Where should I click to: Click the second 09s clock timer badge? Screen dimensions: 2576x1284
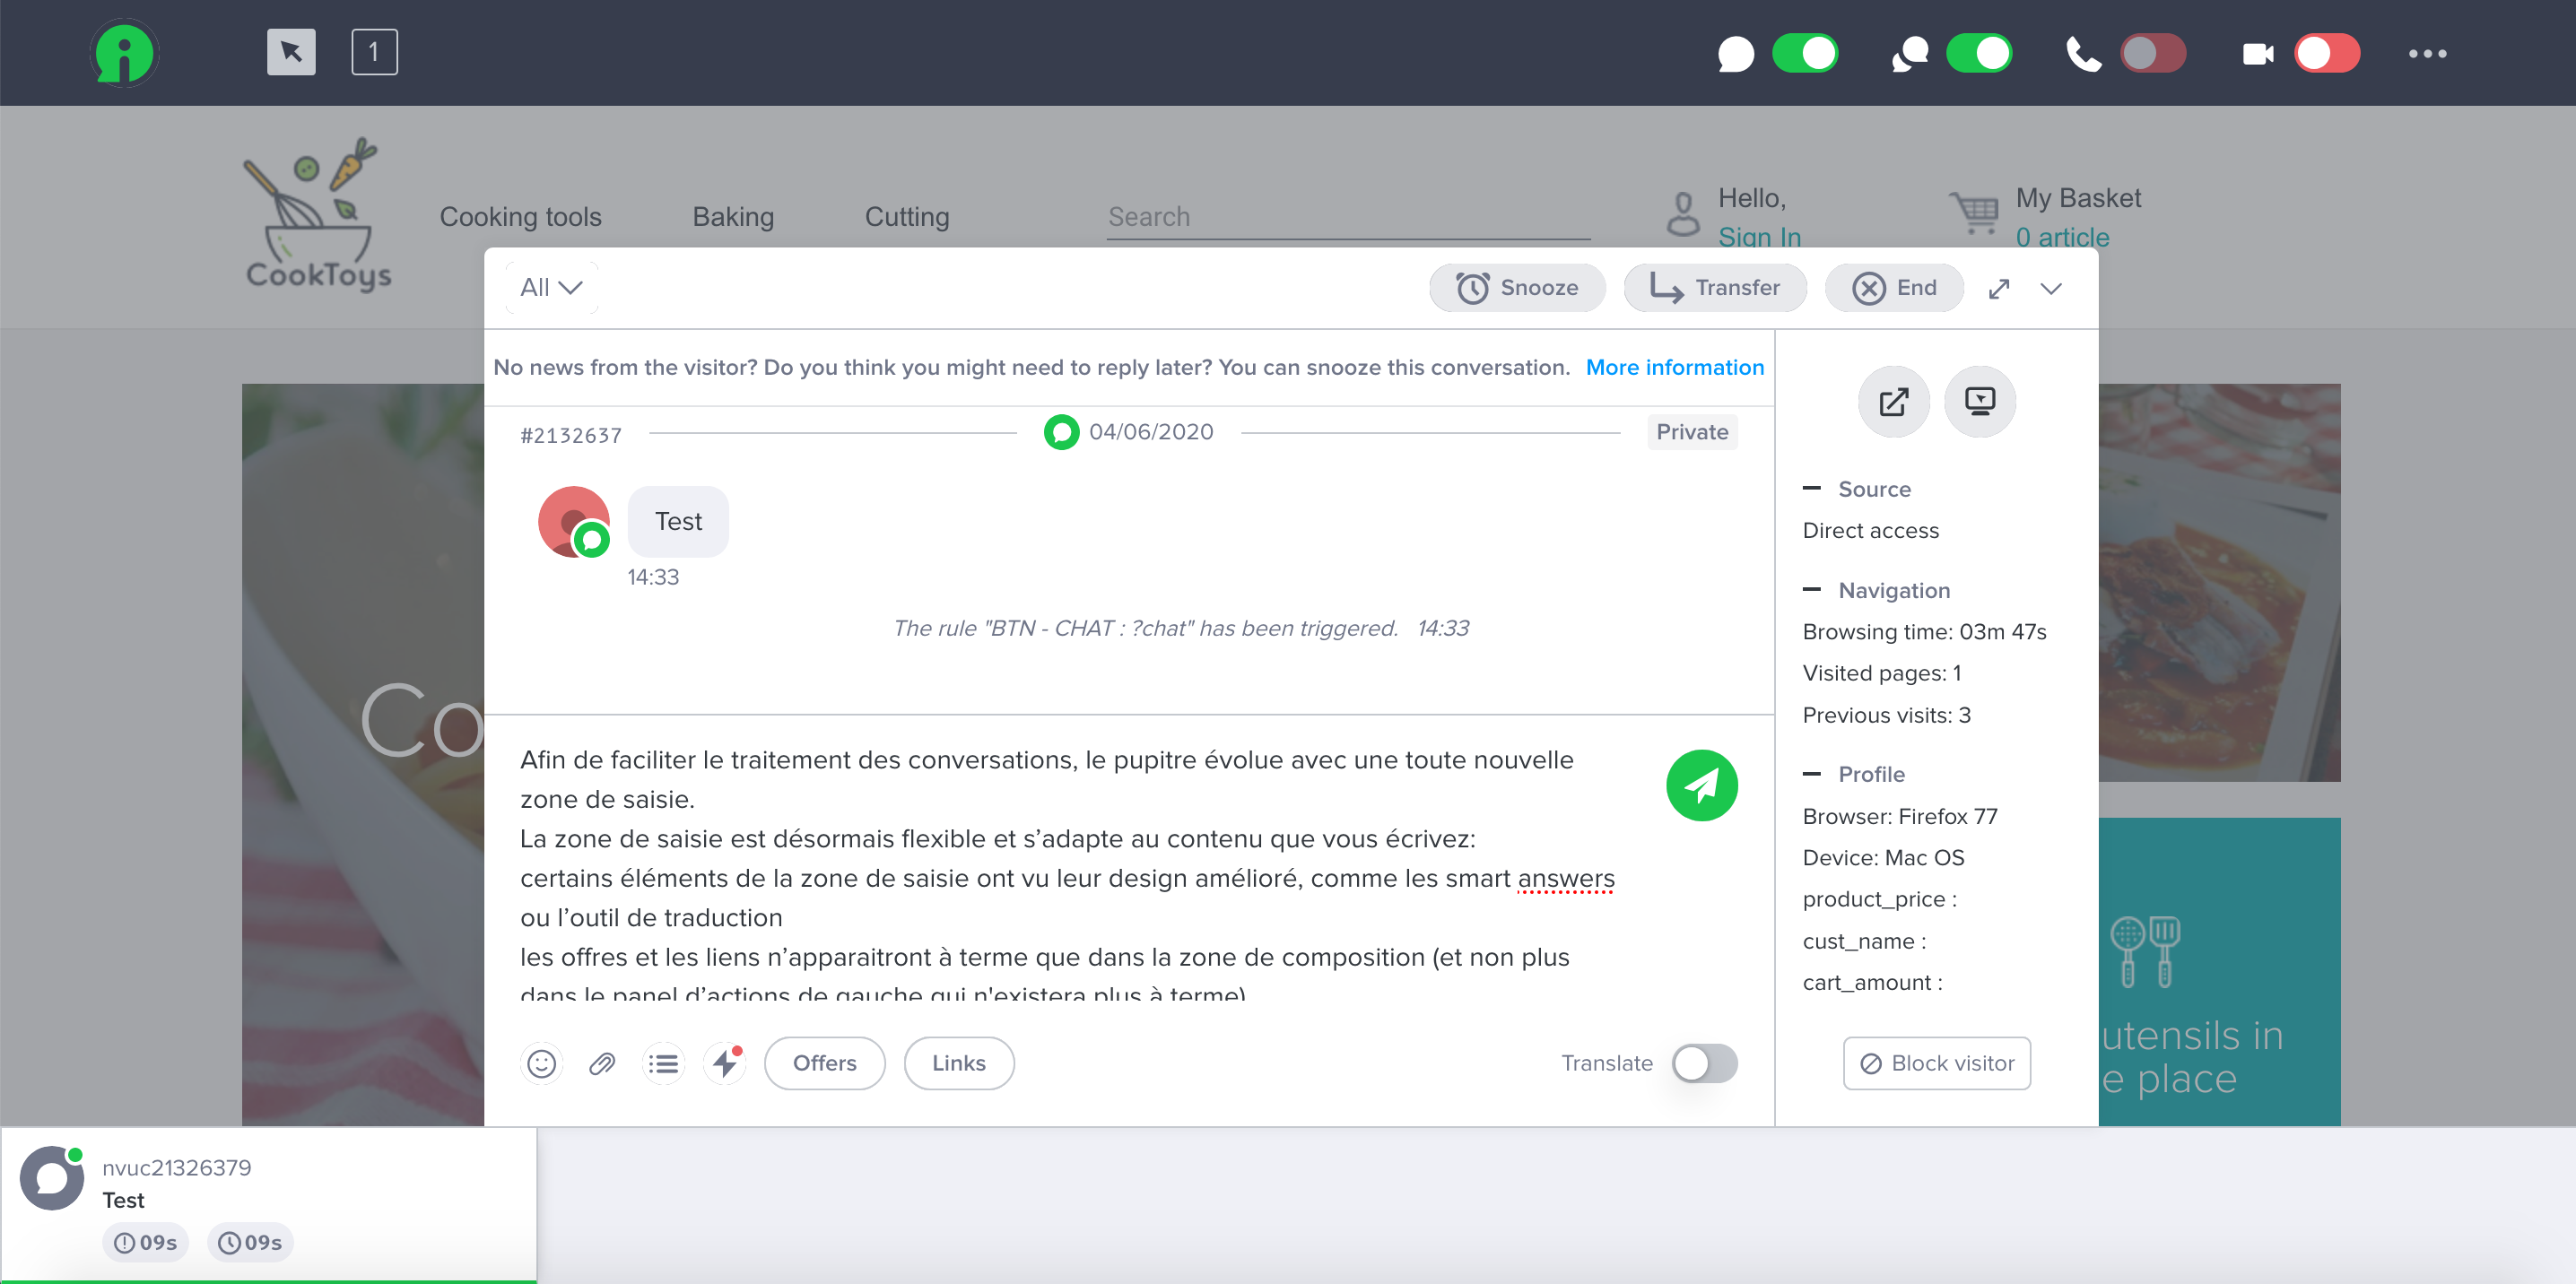click(250, 1243)
